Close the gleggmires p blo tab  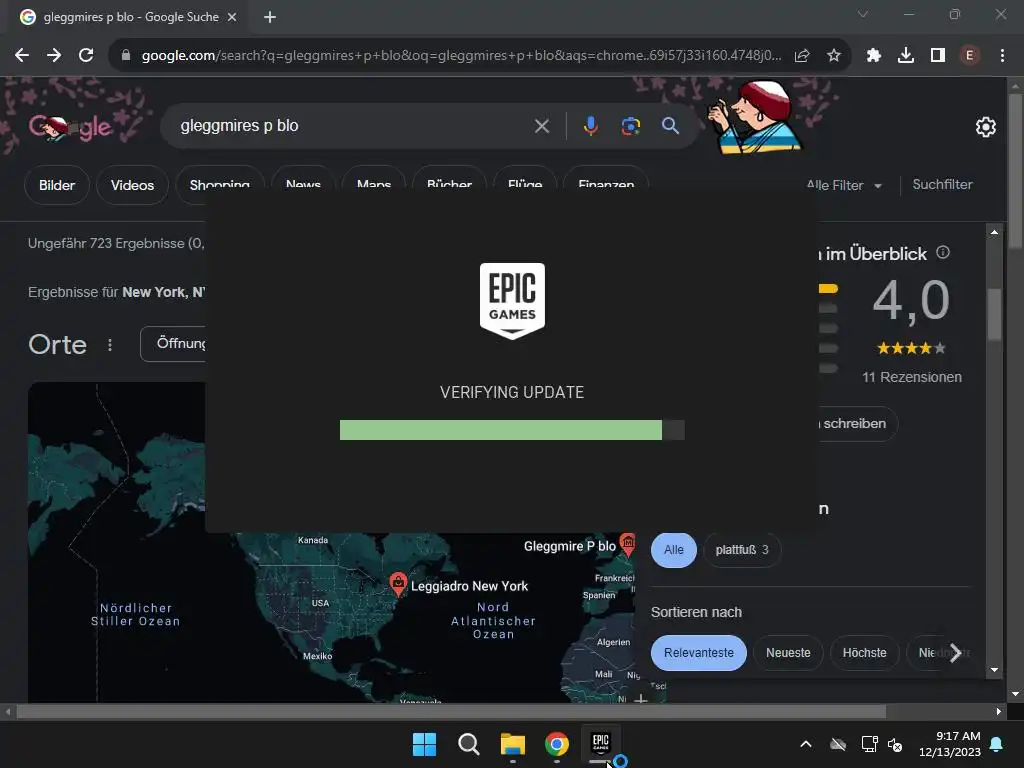click(x=232, y=17)
